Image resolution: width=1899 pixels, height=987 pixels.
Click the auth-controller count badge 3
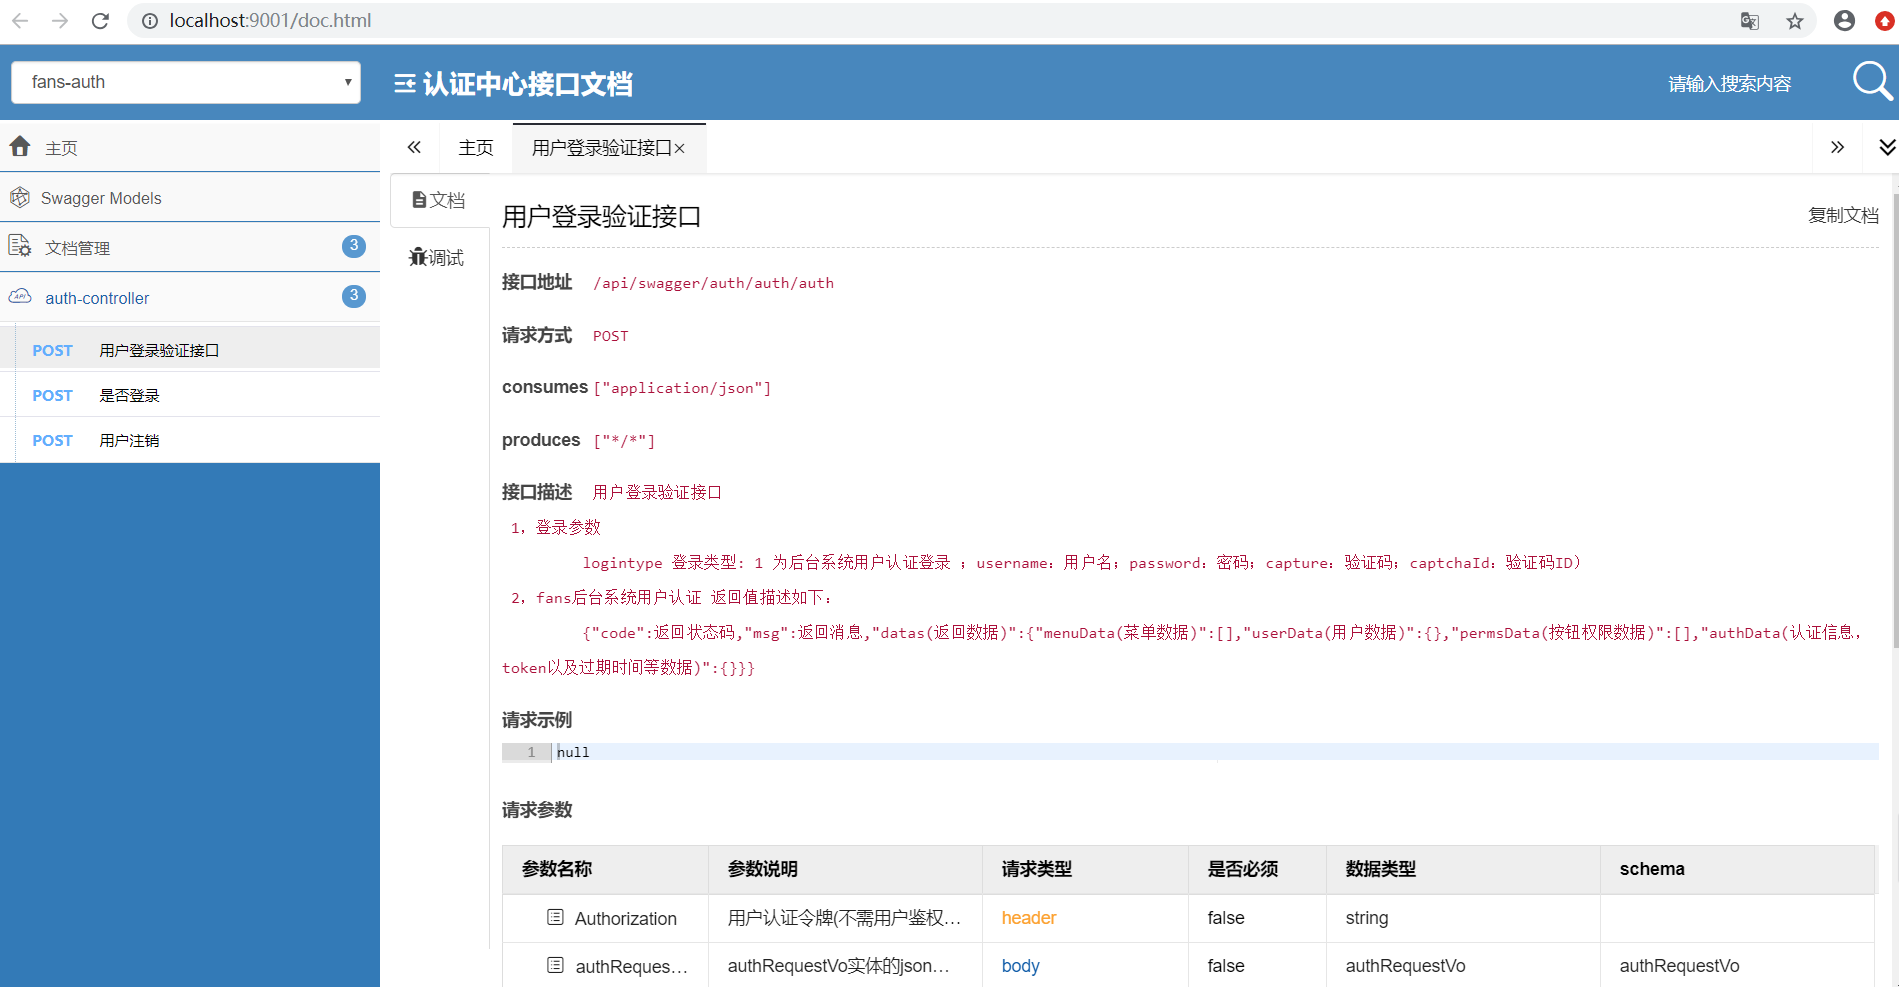353,296
